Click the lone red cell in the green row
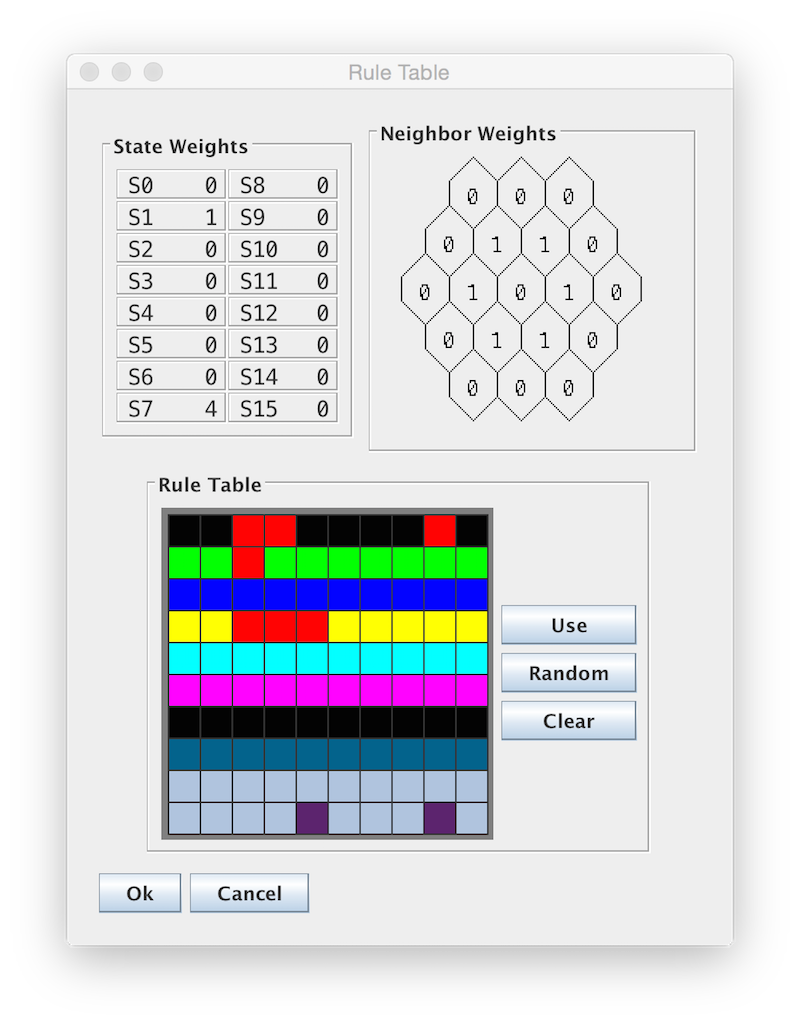This screenshot has height=1025, width=800. click(248, 562)
